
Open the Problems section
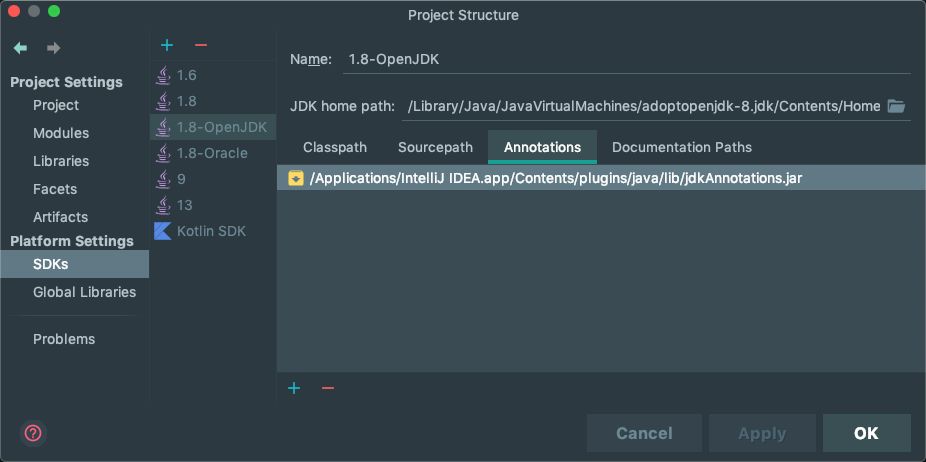pyautogui.click(x=64, y=339)
